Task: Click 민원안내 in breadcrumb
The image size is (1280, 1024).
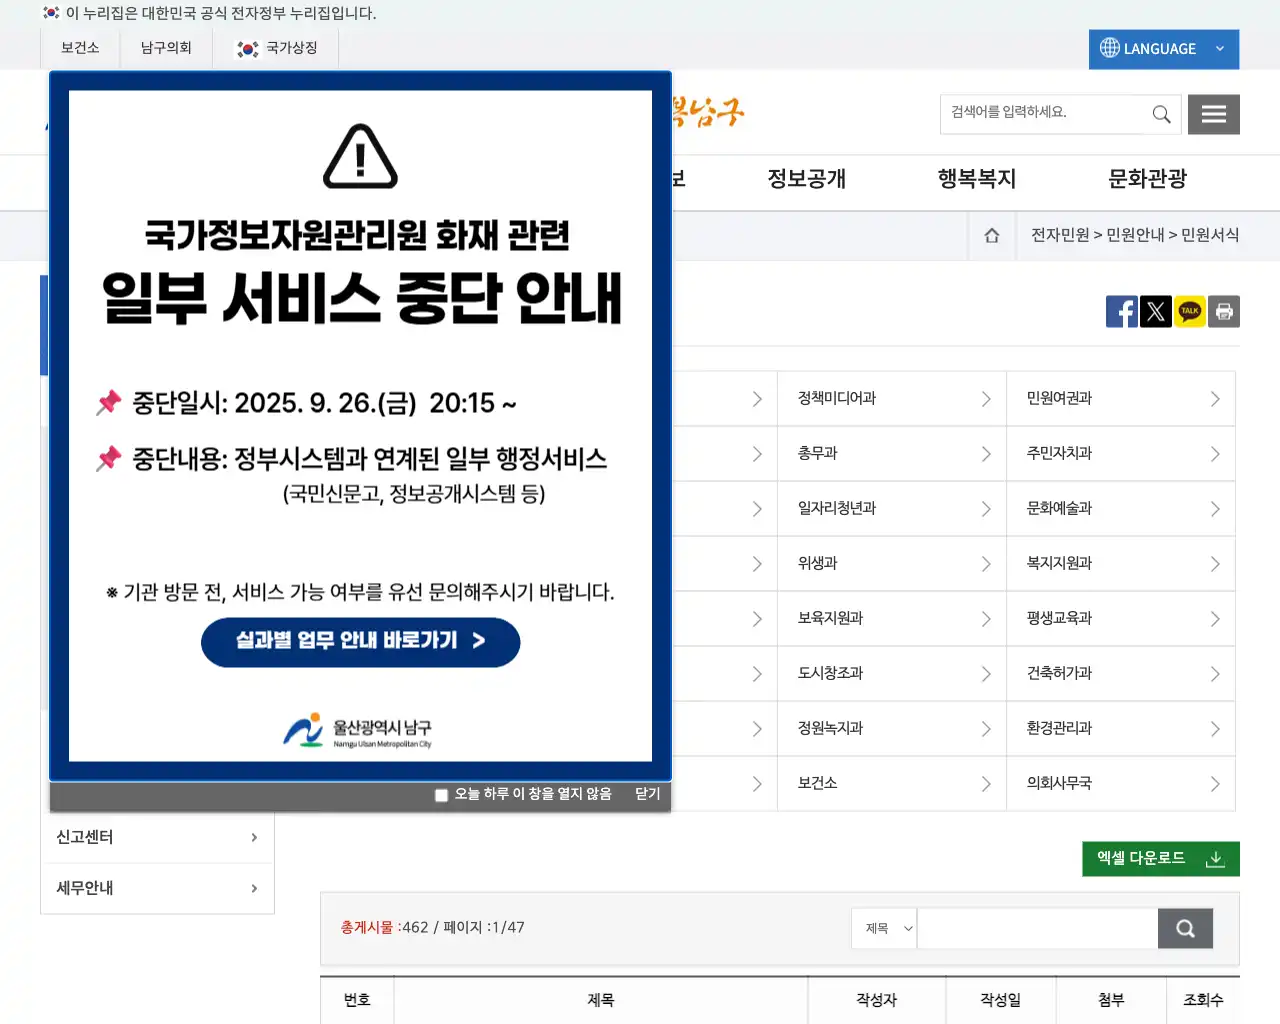Action: tap(1135, 235)
